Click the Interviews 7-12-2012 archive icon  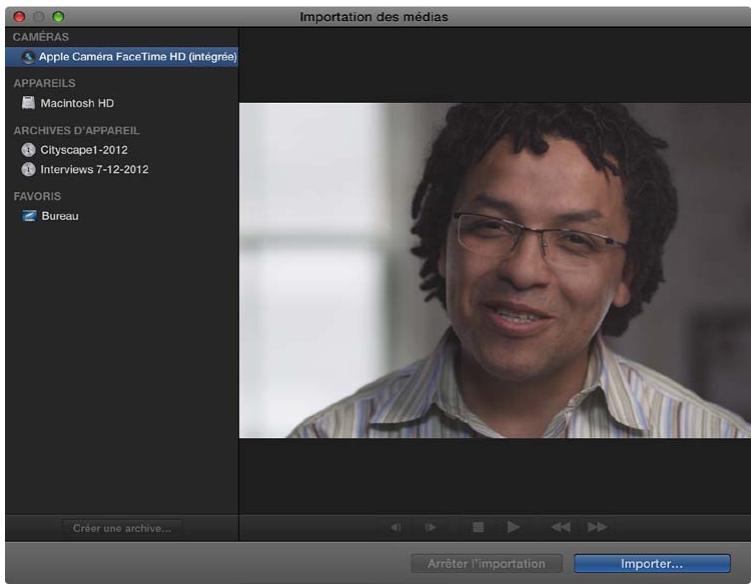coord(28,169)
